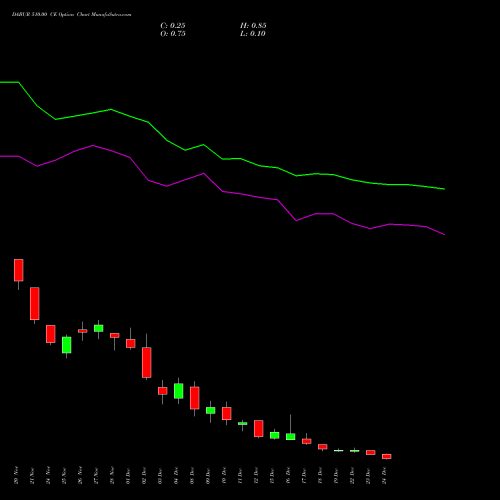Click the red candlestick above 18 Dec
500x500 pixels.
click(x=323, y=447)
